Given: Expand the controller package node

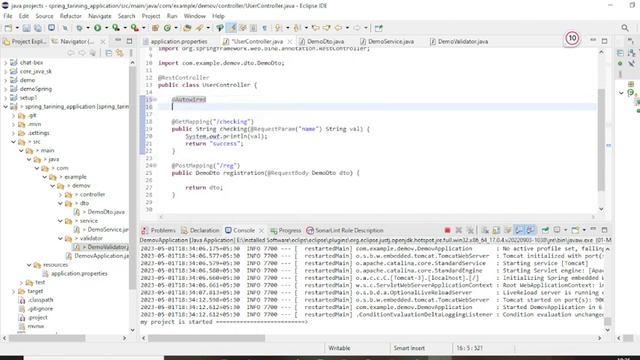Looking at the screenshot, I should 60,194.
